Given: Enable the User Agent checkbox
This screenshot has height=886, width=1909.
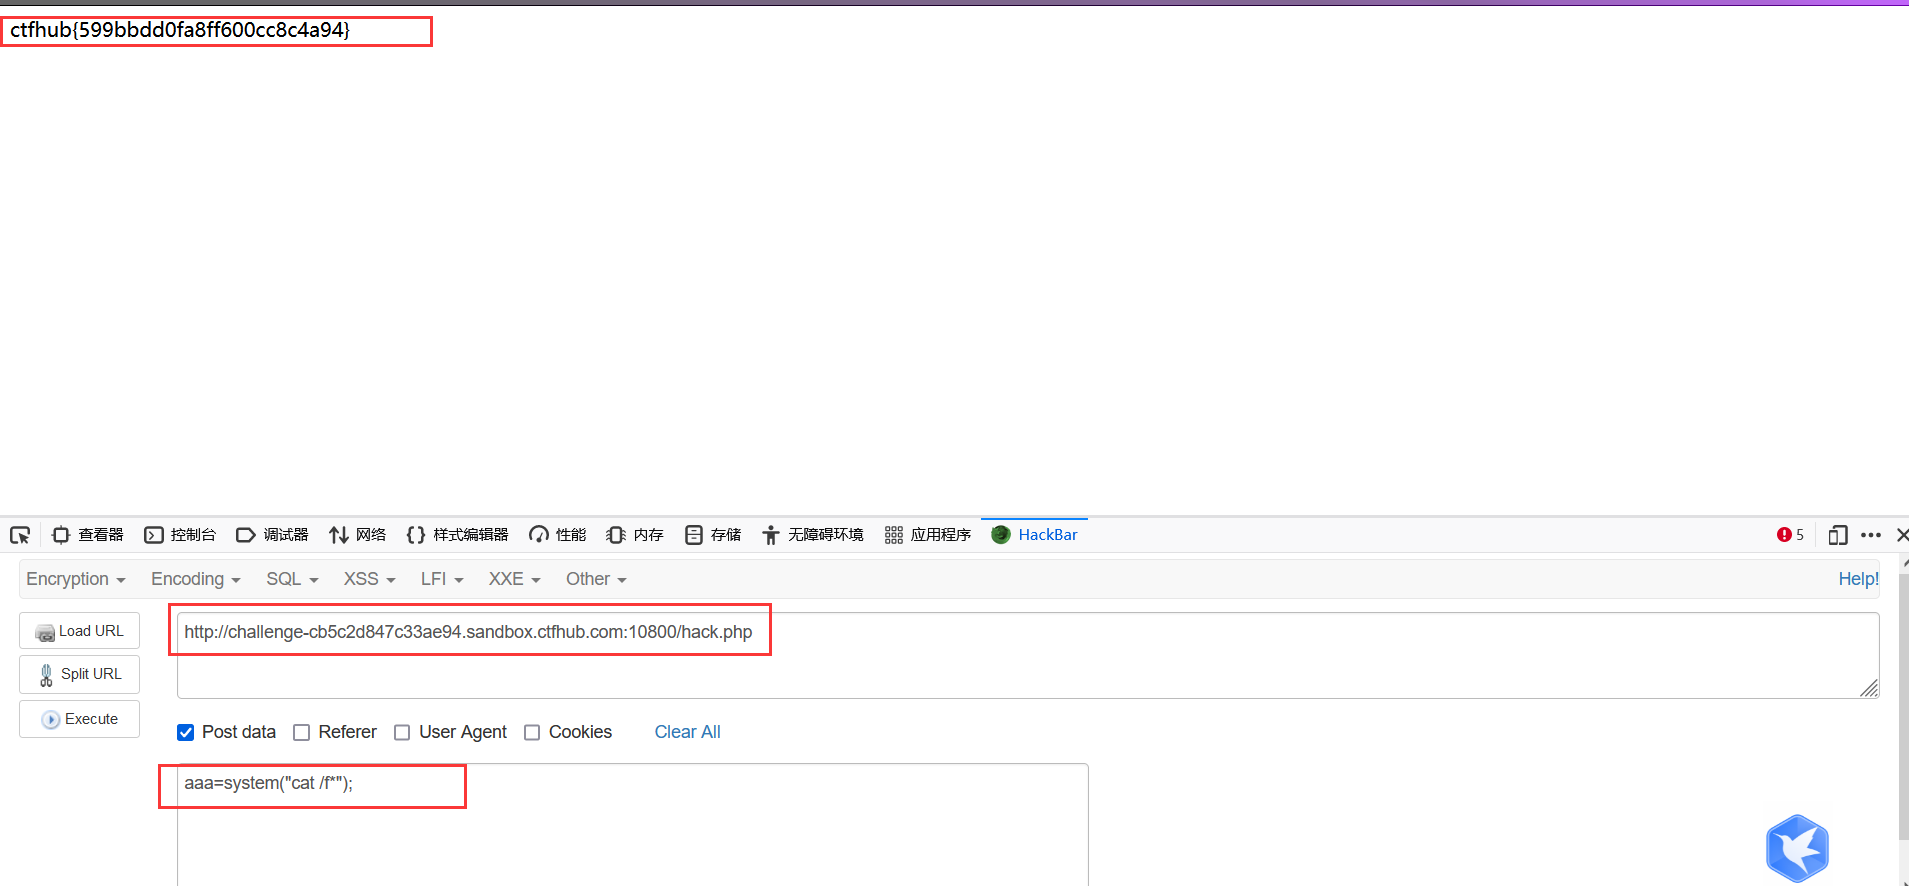Looking at the screenshot, I should pyautogui.click(x=402, y=732).
